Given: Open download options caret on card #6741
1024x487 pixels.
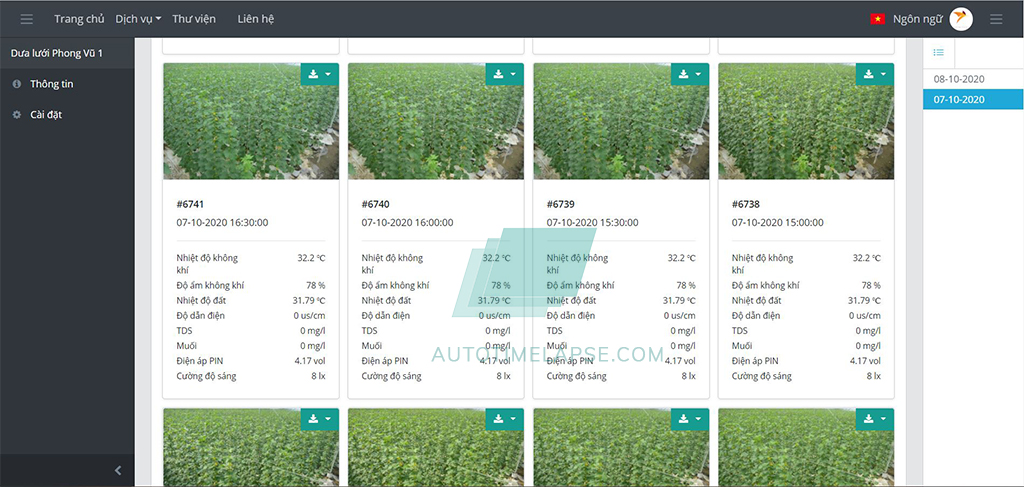Looking at the screenshot, I should (328, 74).
